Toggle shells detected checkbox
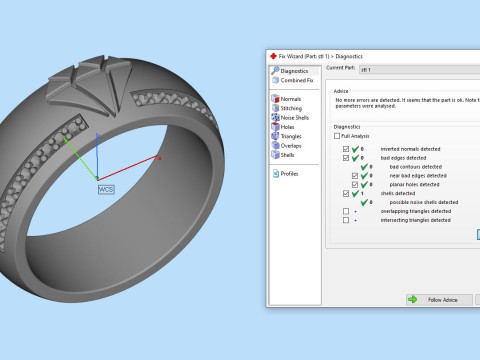 [346, 193]
